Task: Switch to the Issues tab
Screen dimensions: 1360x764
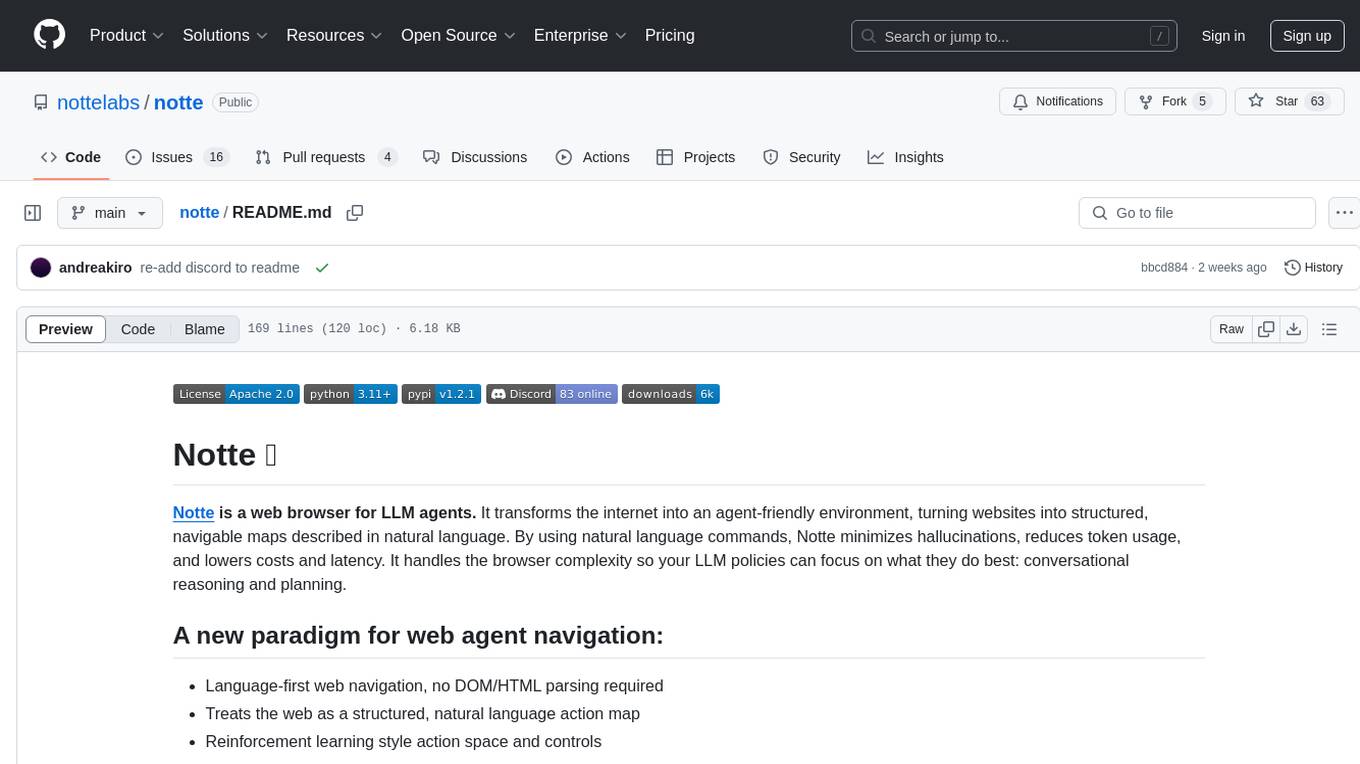Action: coord(177,157)
